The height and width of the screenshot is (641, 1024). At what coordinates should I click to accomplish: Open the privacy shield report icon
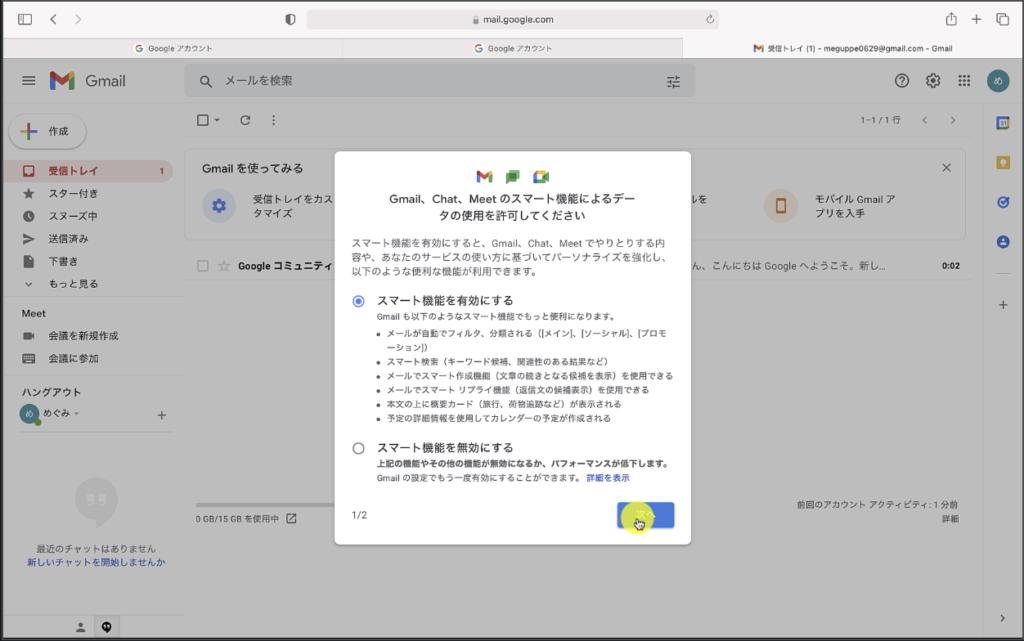pyautogui.click(x=291, y=20)
